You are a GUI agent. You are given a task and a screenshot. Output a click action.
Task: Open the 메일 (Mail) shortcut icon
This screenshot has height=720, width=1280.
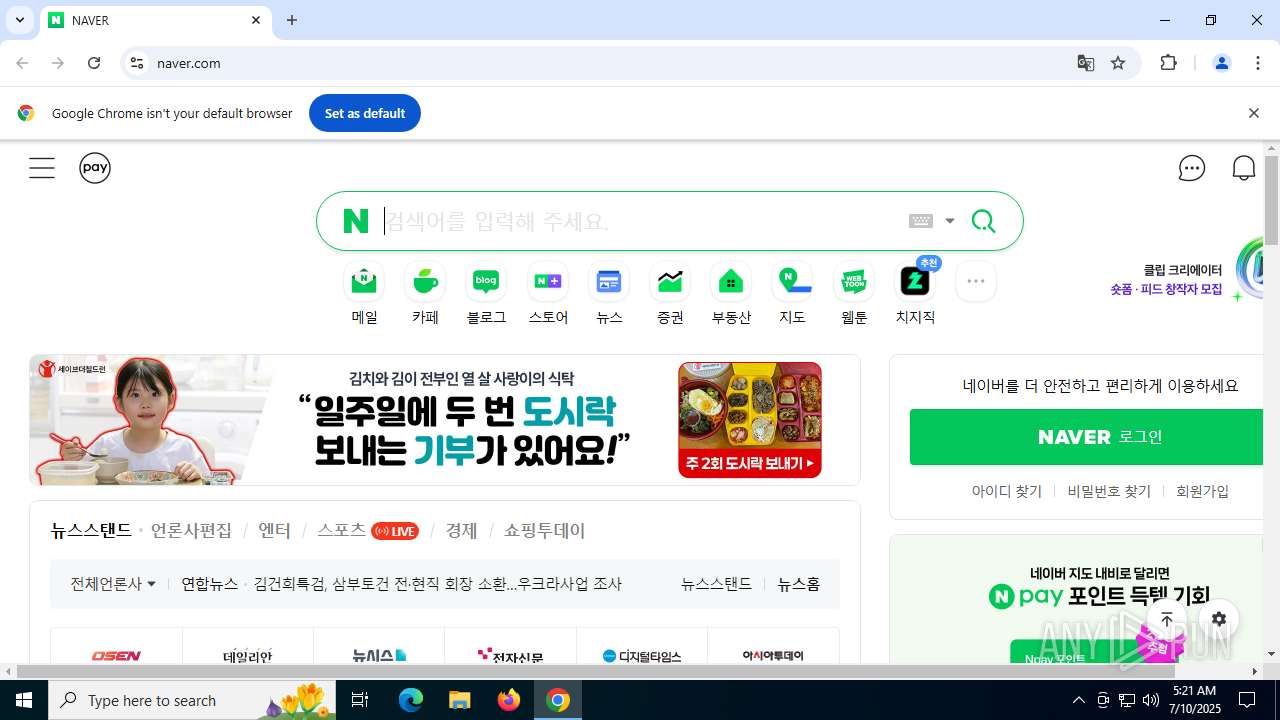click(x=364, y=282)
